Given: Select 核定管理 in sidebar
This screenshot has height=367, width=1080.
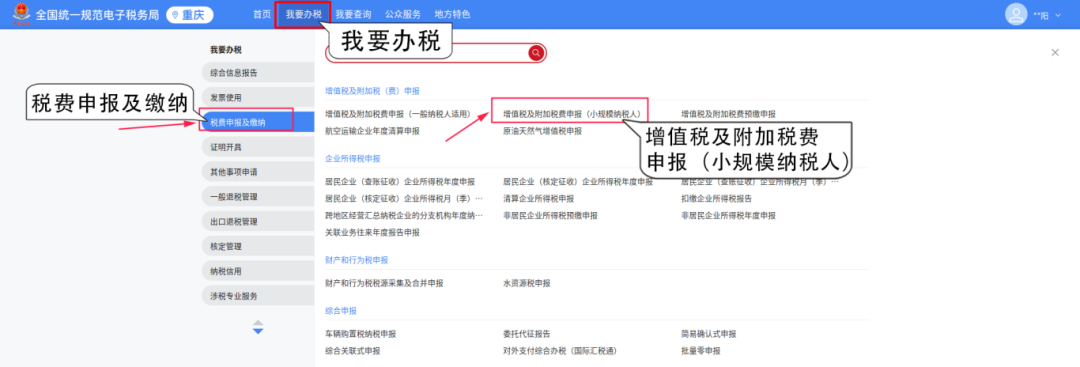Looking at the screenshot, I should coord(258,247).
